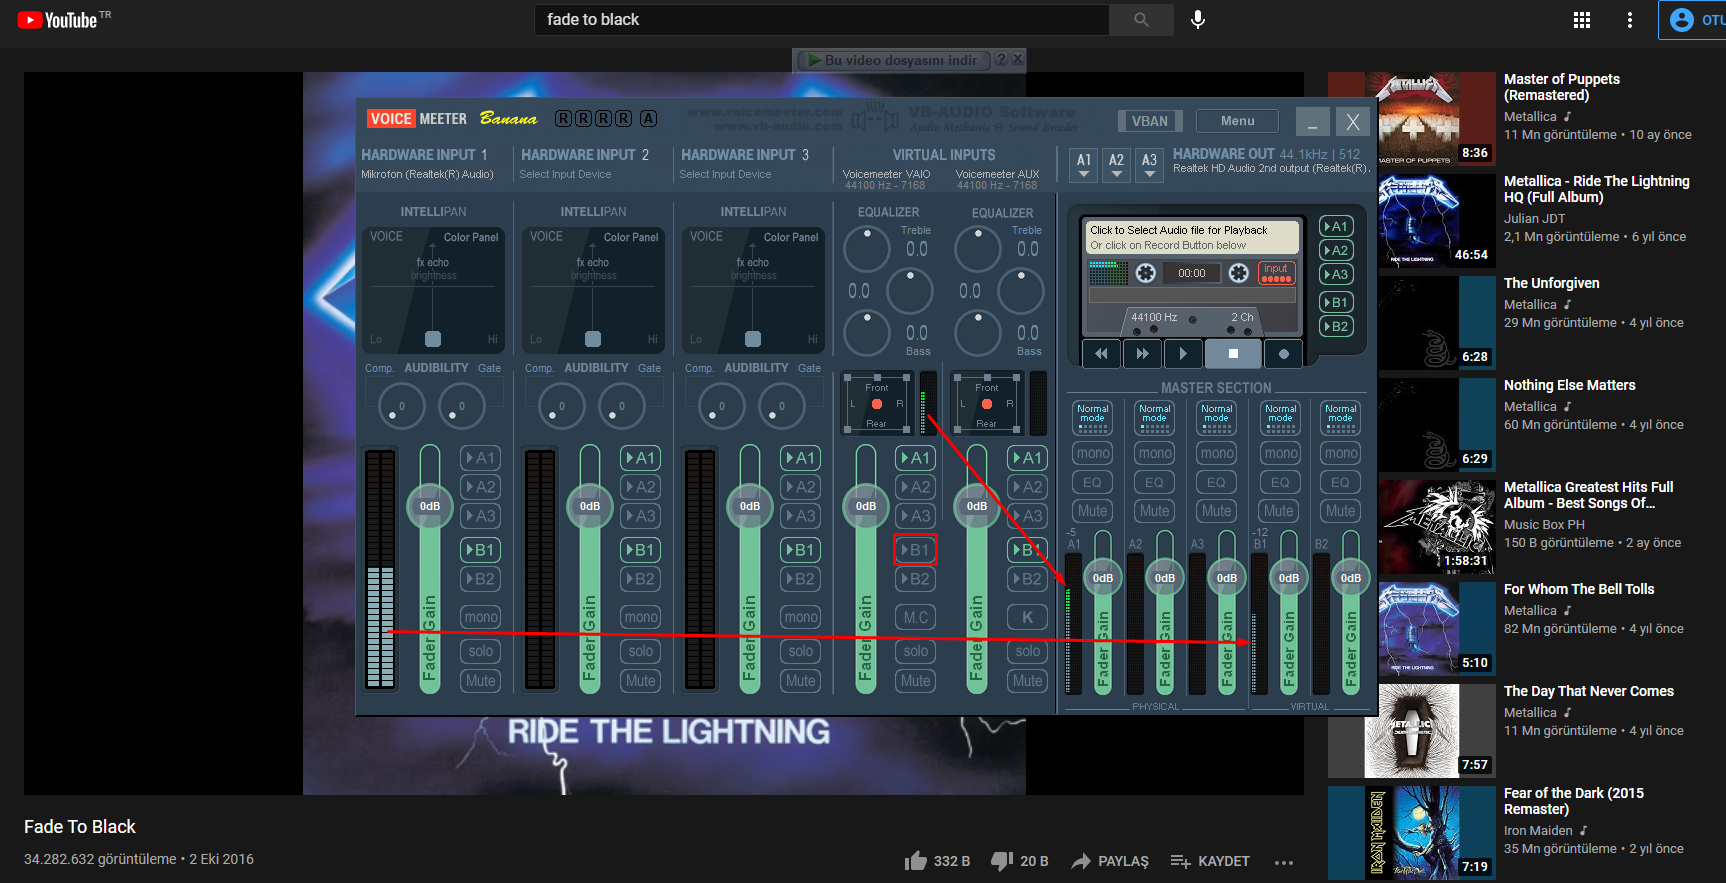Toggle the K button on Voicemeeter AUX strip
The image size is (1726, 883).
coord(1027,617)
